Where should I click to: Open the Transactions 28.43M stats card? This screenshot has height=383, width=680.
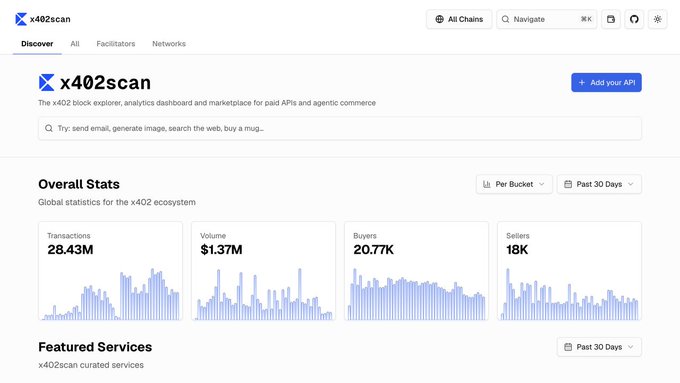click(110, 271)
